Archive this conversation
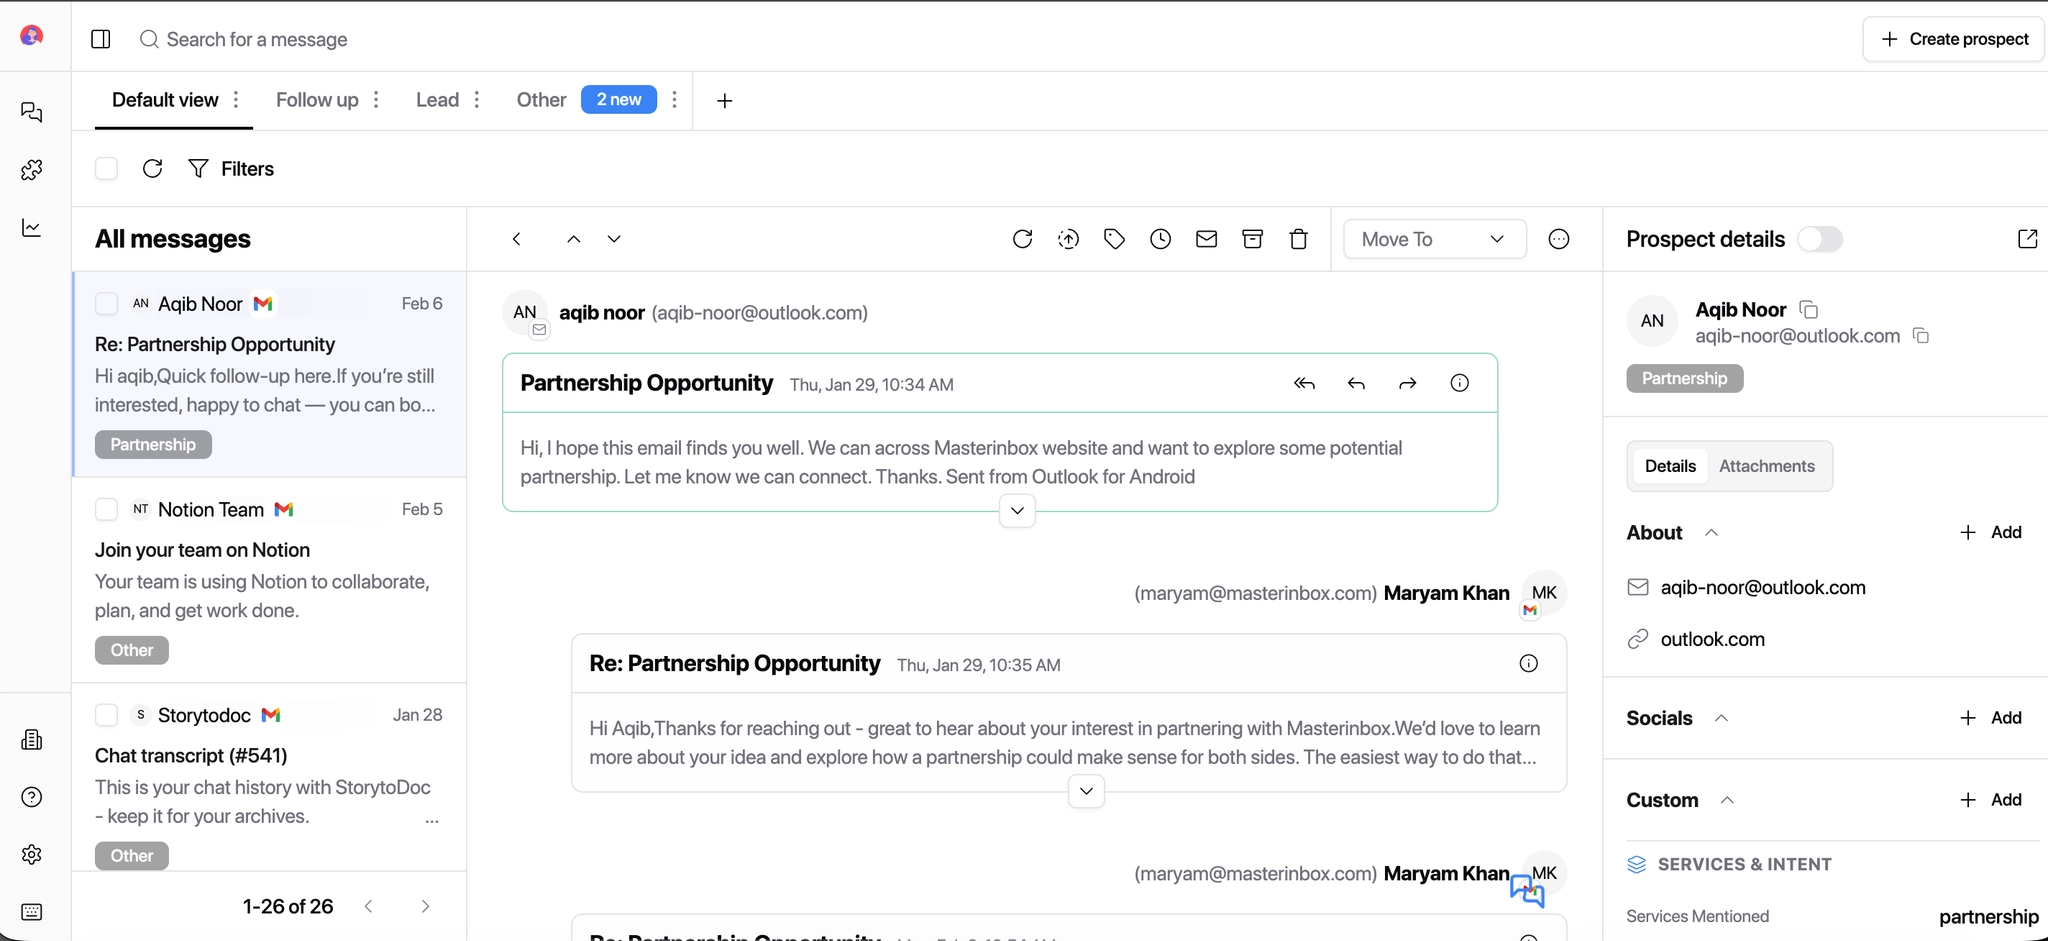 pyautogui.click(x=1252, y=239)
